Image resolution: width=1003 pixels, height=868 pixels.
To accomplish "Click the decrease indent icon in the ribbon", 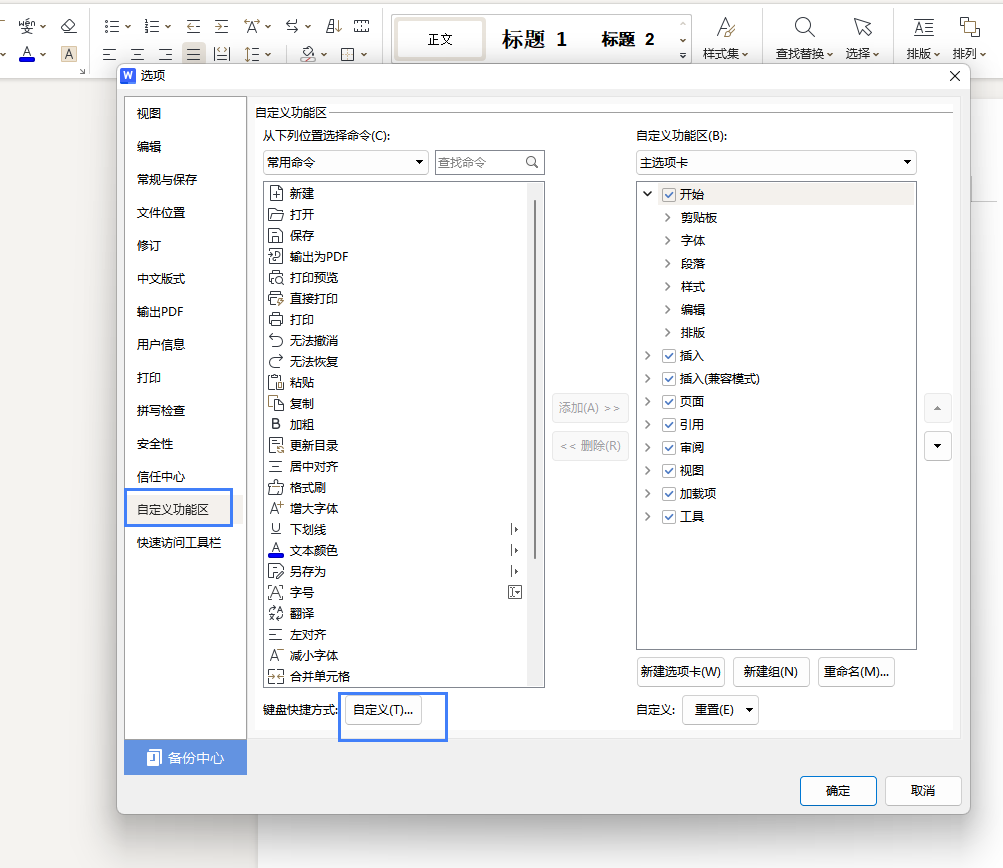I will (193, 26).
